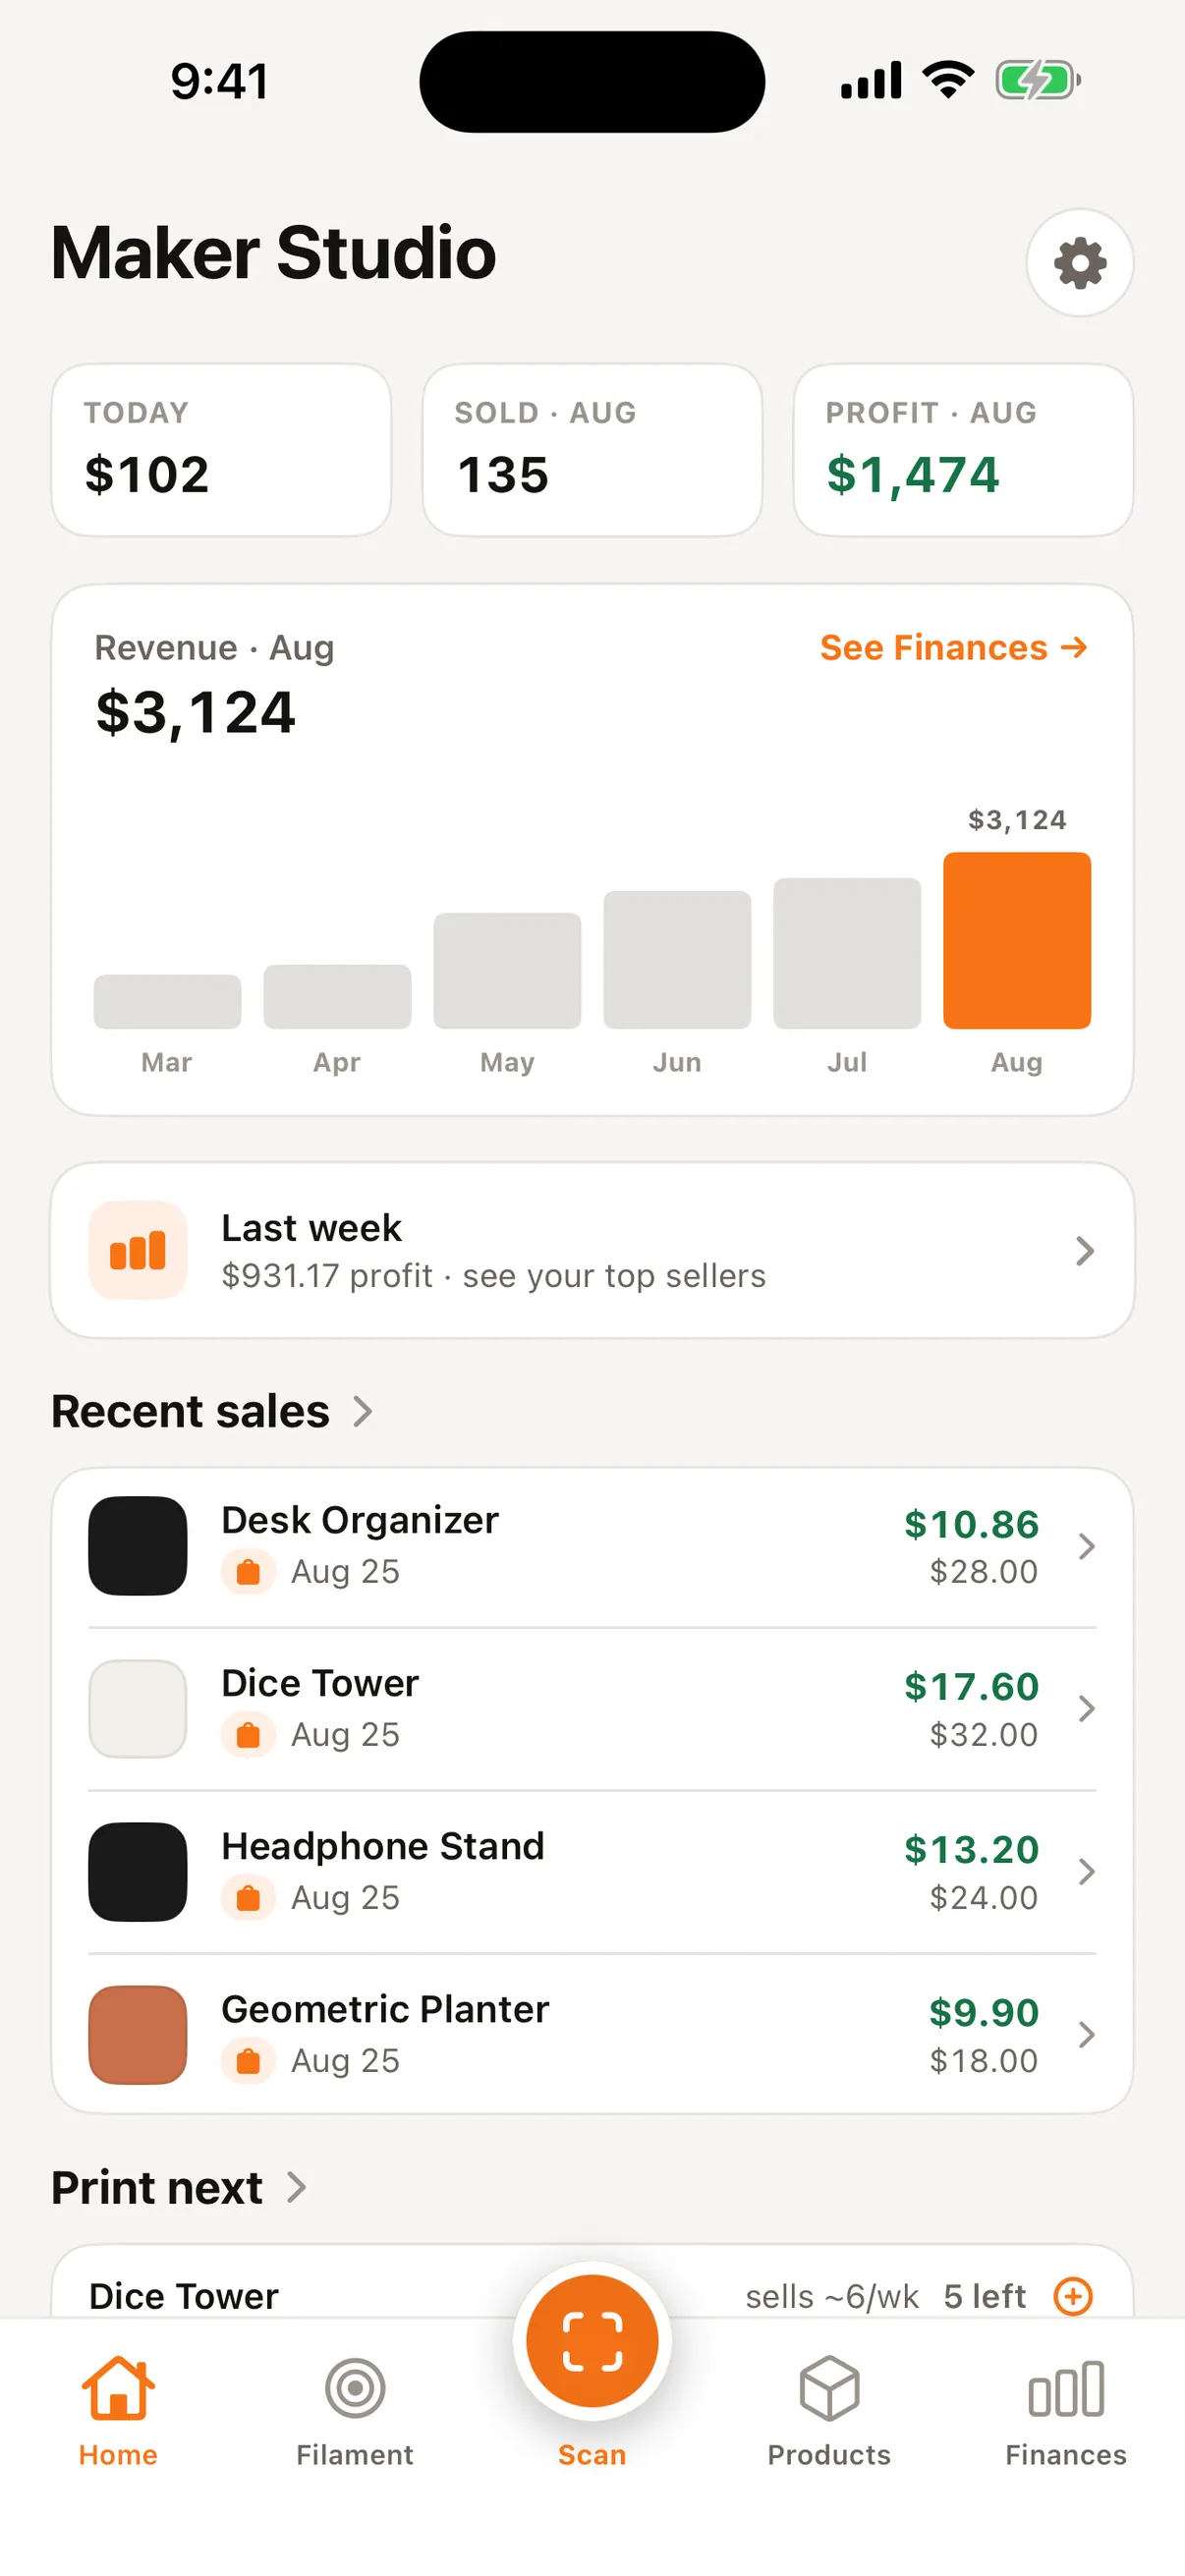Open settings with the gear icon
Viewport: 1185px width, 2576px height.
1079,263
